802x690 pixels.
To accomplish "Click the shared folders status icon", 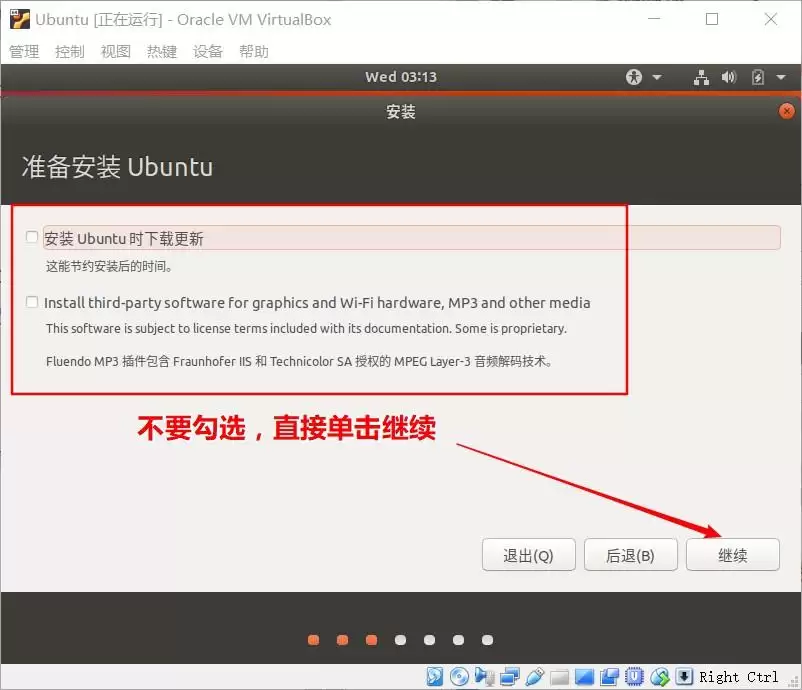I will click(x=557, y=677).
